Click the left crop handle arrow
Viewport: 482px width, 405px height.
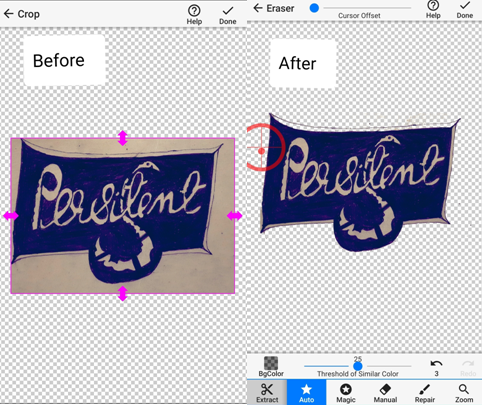tap(11, 216)
